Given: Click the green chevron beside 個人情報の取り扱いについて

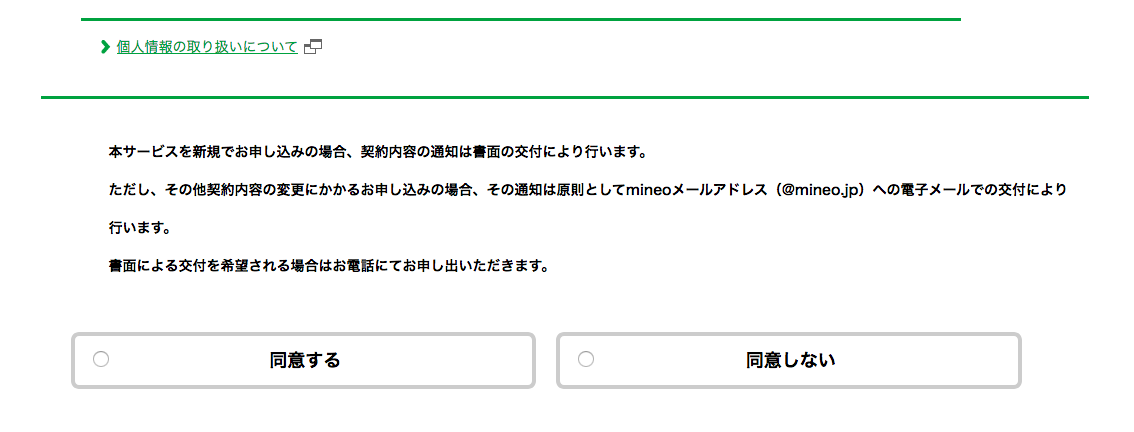Looking at the screenshot, I should click(x=106, y=48).
